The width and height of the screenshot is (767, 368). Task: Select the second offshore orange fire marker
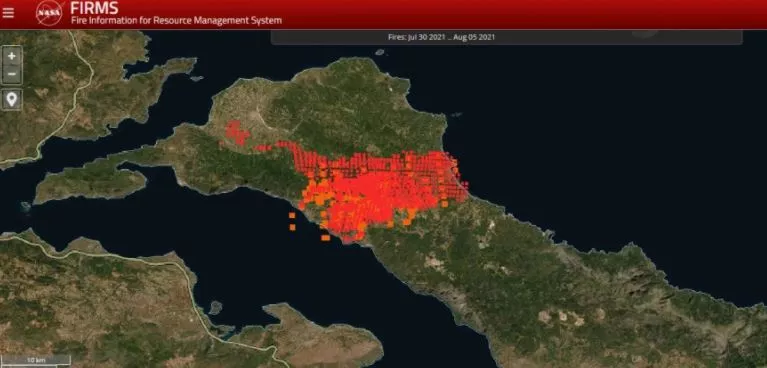pos(293,227)
